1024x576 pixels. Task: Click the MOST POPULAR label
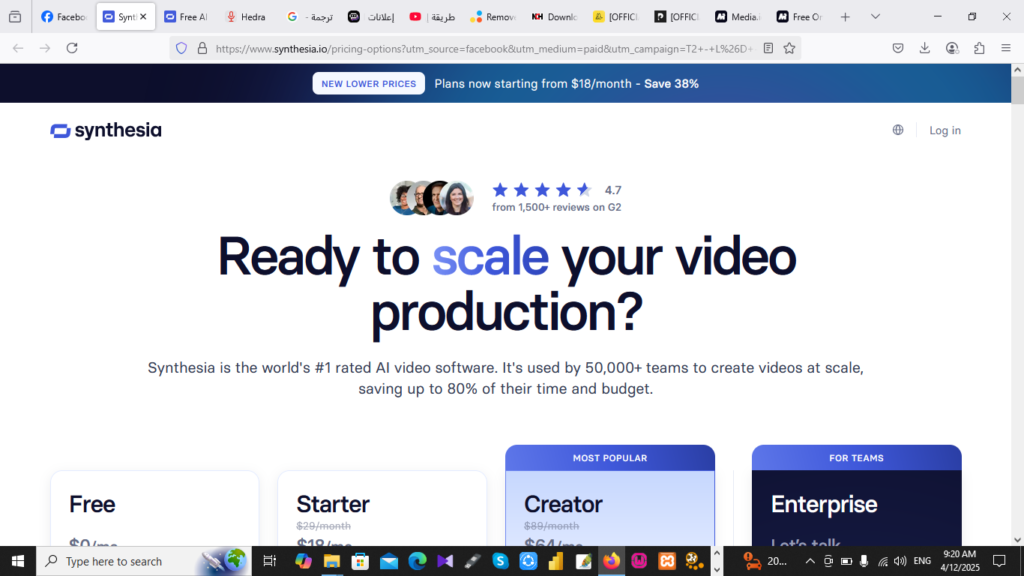pyautogui.click(x=610, y=458)
